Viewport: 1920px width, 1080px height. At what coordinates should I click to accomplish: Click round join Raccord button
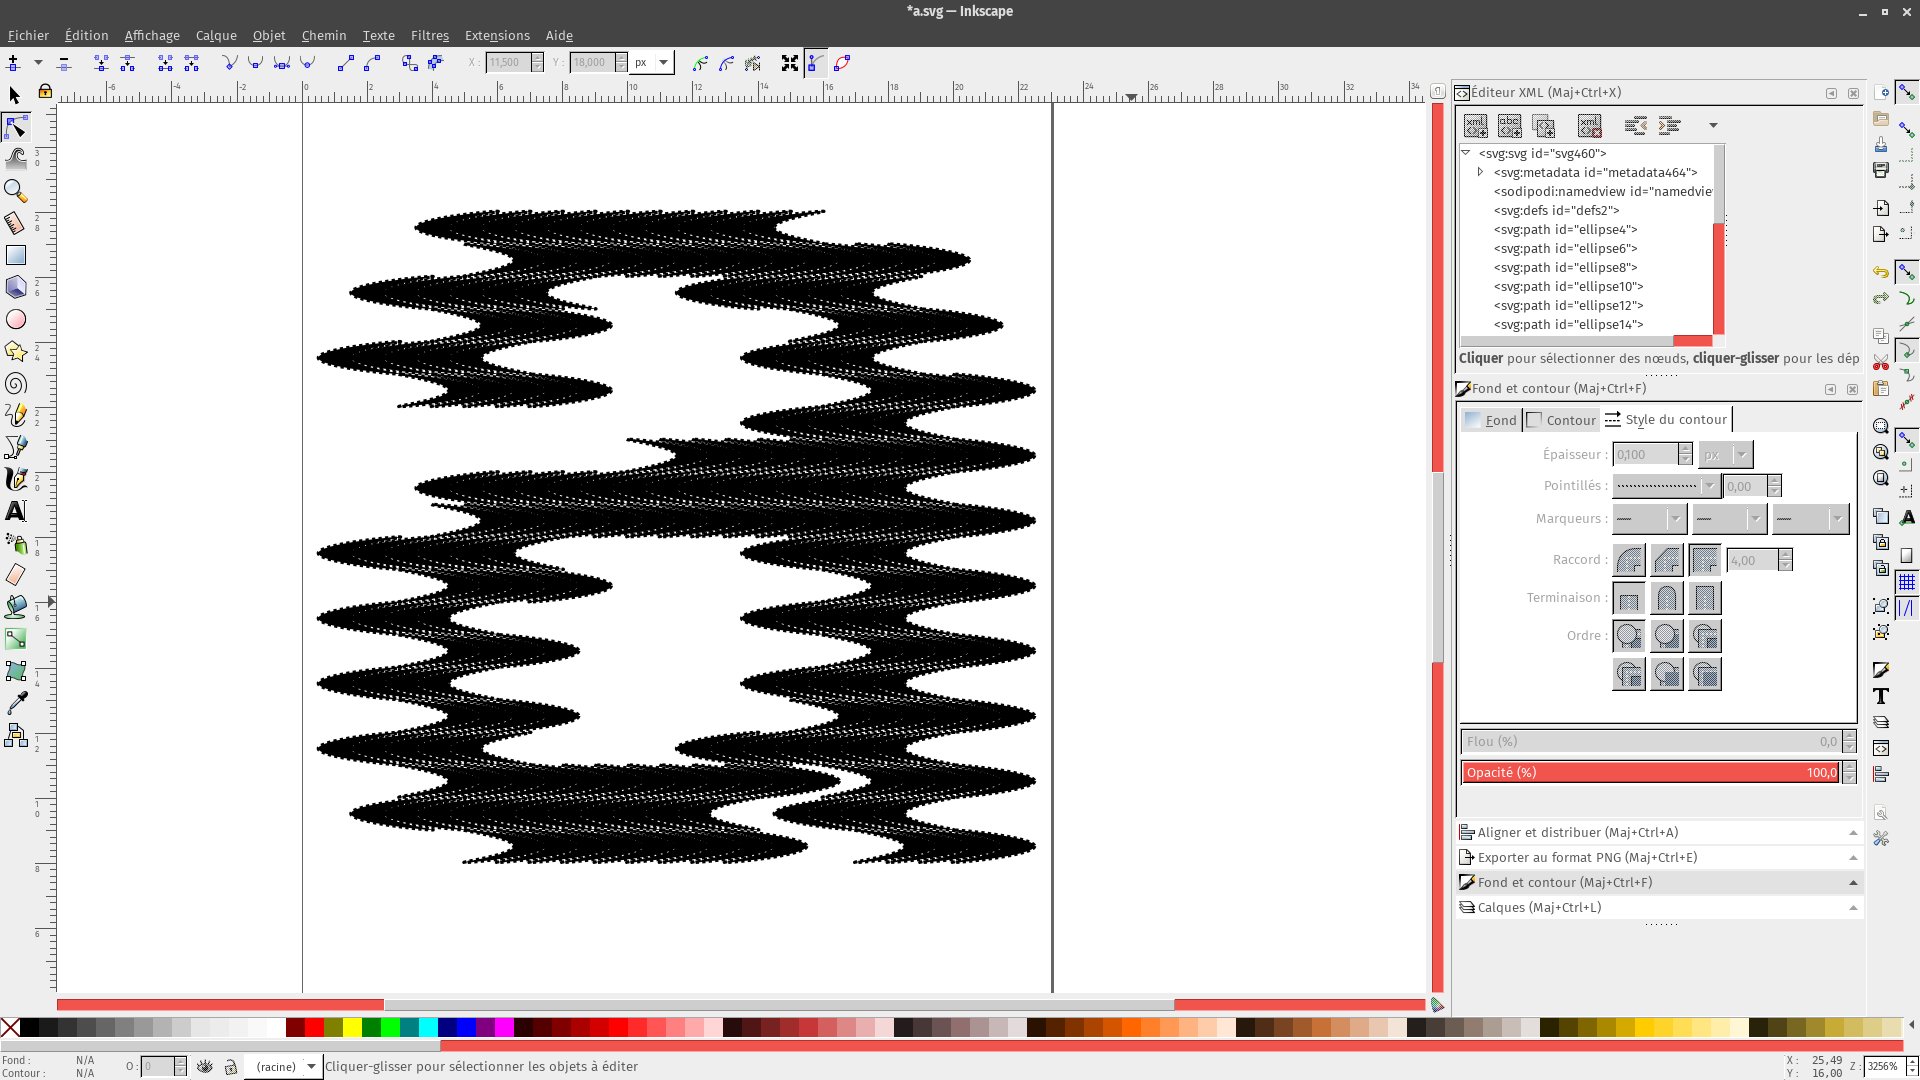tap(1629, 560)
